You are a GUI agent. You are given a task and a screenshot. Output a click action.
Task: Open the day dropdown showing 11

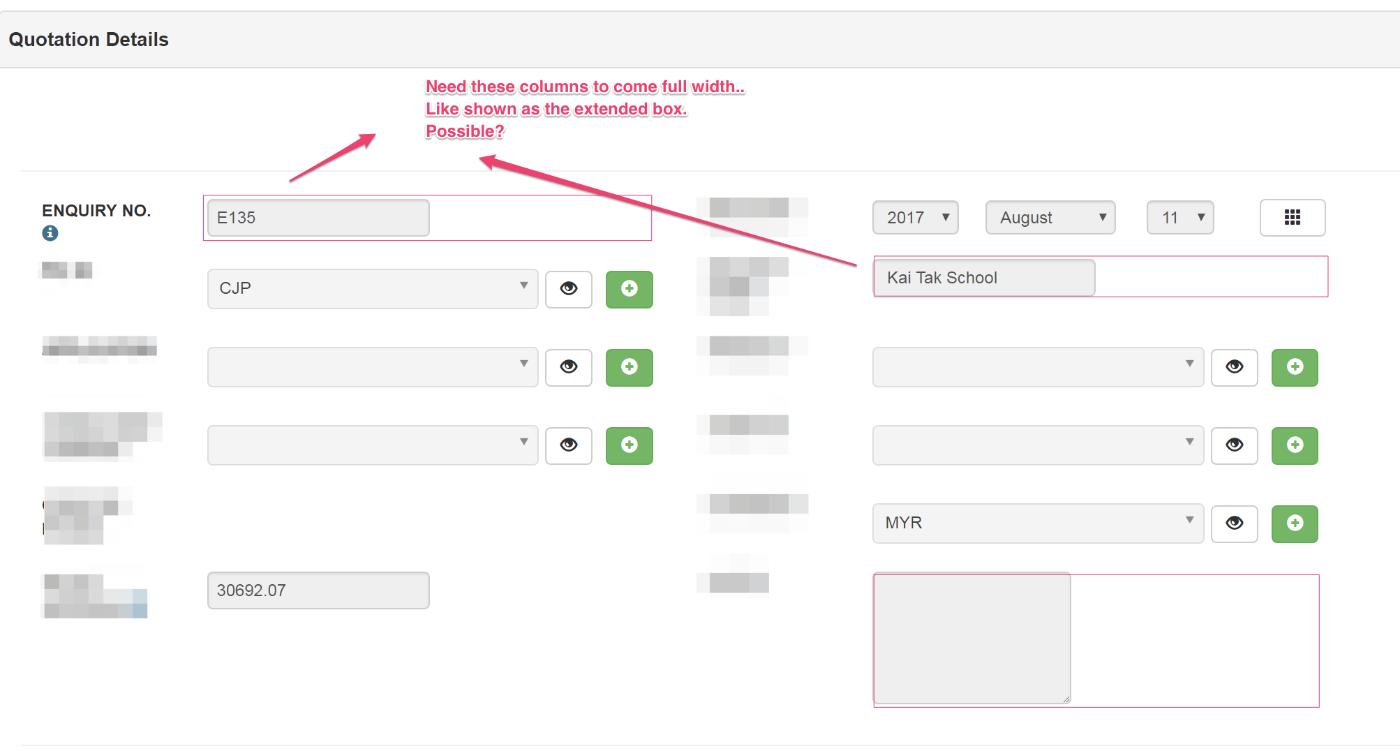[1180, 217]
